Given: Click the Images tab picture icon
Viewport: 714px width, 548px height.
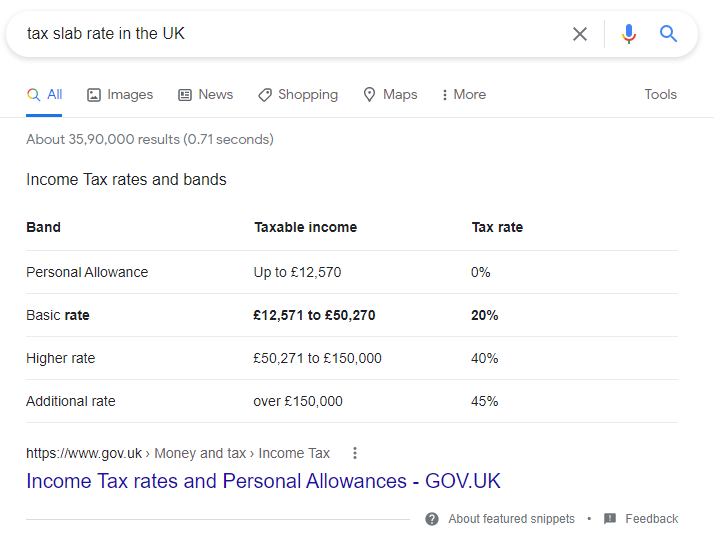Looking at the screenshot, I should (x=94, y=95).
